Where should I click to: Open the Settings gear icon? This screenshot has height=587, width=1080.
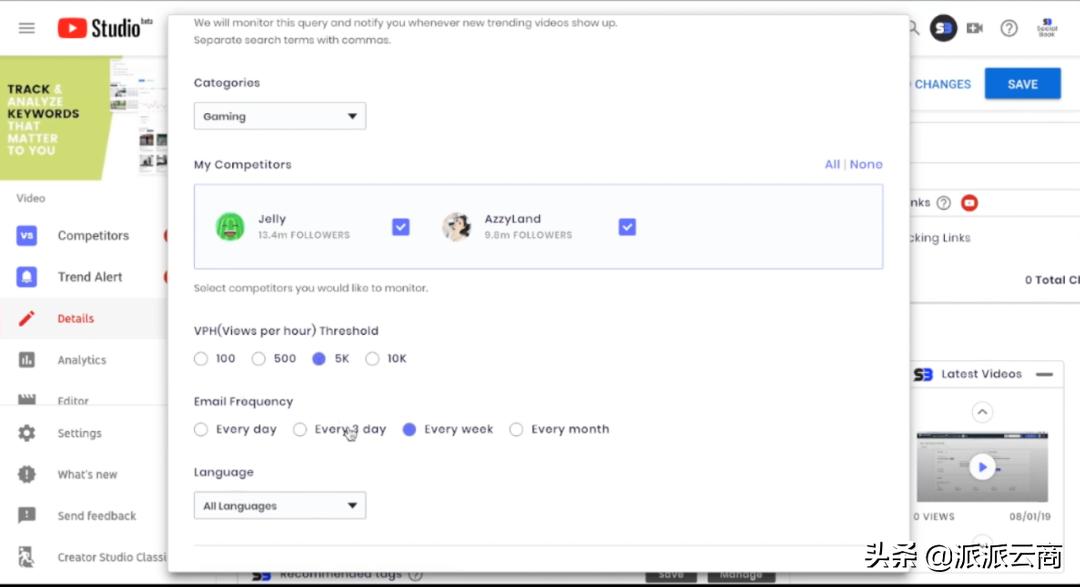click(x=26, y=433)
